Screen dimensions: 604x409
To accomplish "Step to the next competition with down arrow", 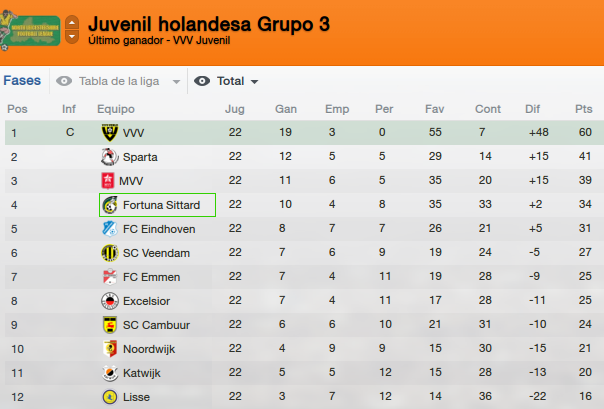I will click(x=72, y=37).
